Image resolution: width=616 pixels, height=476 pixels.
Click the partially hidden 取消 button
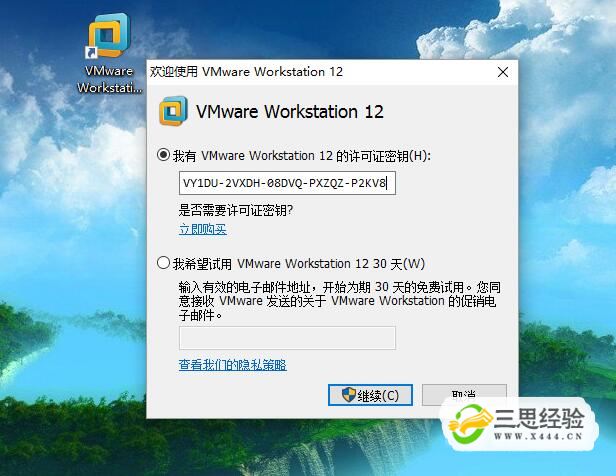point(464,394)
